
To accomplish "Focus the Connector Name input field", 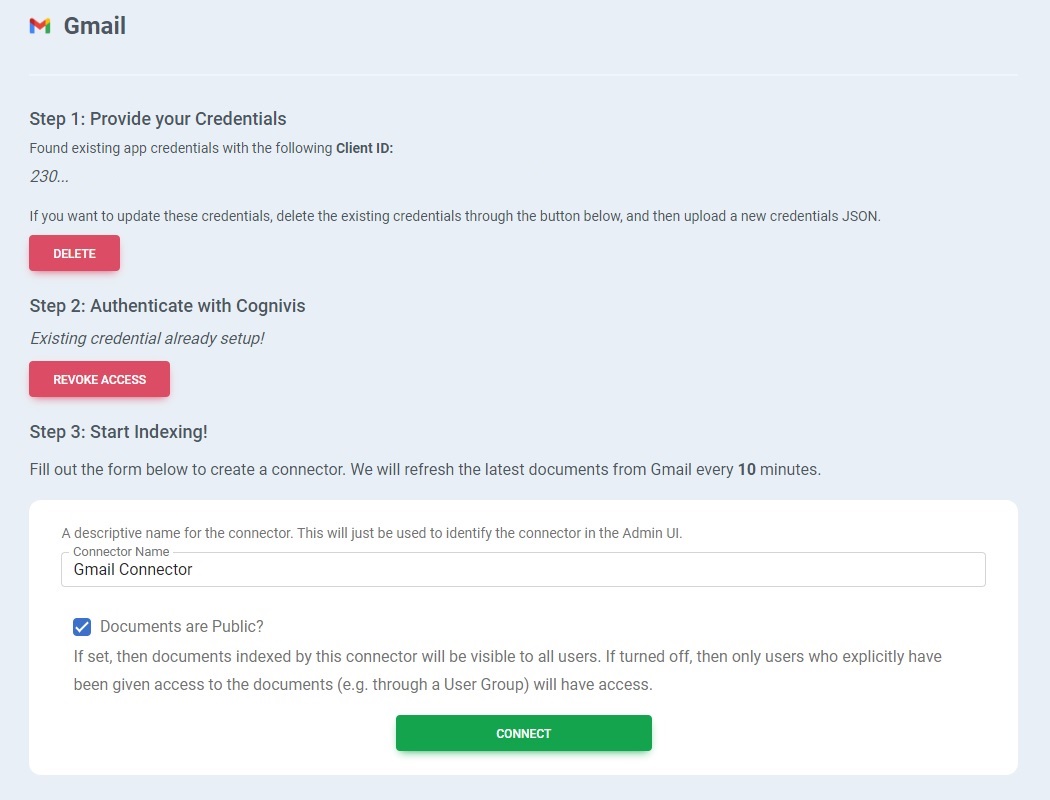I will (x=523, y=570).
